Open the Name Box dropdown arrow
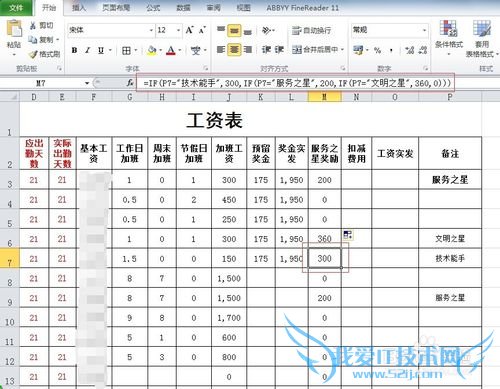This screenshot has height=389, width=500. click(x=87, y=83)
